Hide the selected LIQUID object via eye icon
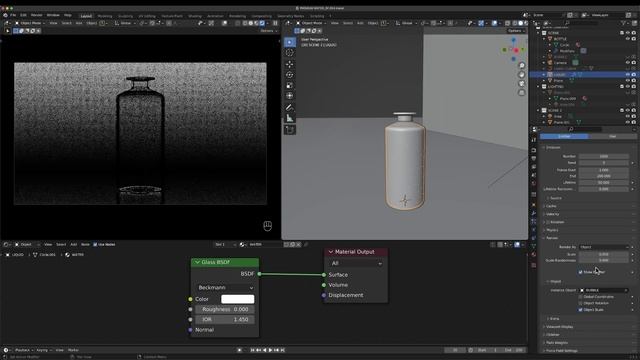The height and width of the screenshot is (360, 640). pyautogui.click(x=628, y=75)
